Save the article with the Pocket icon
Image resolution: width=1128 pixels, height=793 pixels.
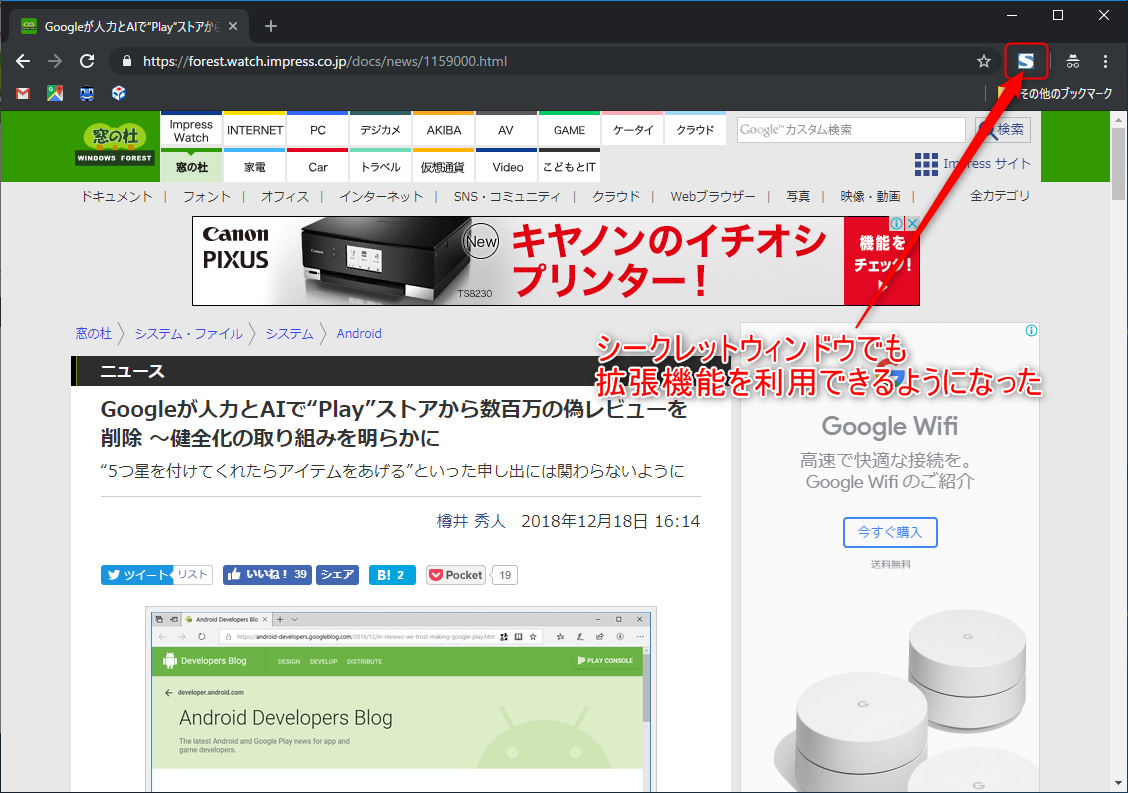click(x=455, y=574)
